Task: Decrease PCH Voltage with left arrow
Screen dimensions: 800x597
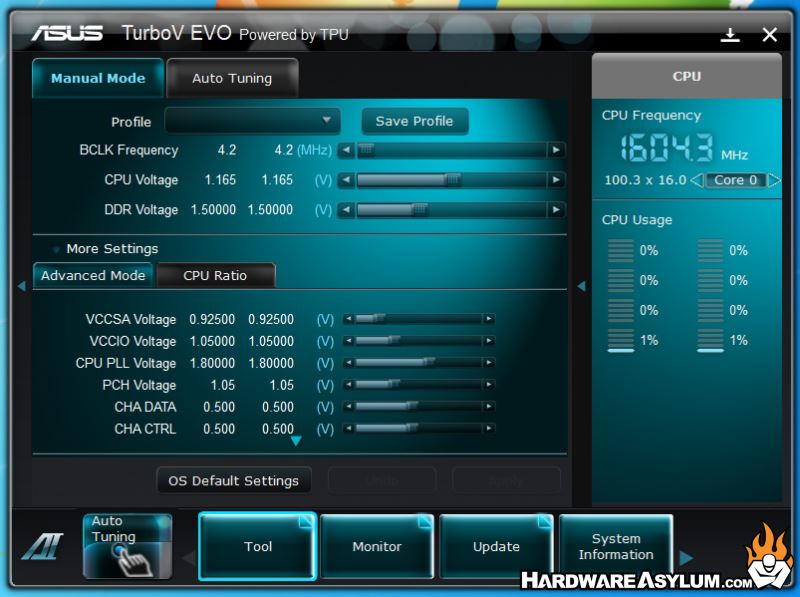Action: (348, 384)
